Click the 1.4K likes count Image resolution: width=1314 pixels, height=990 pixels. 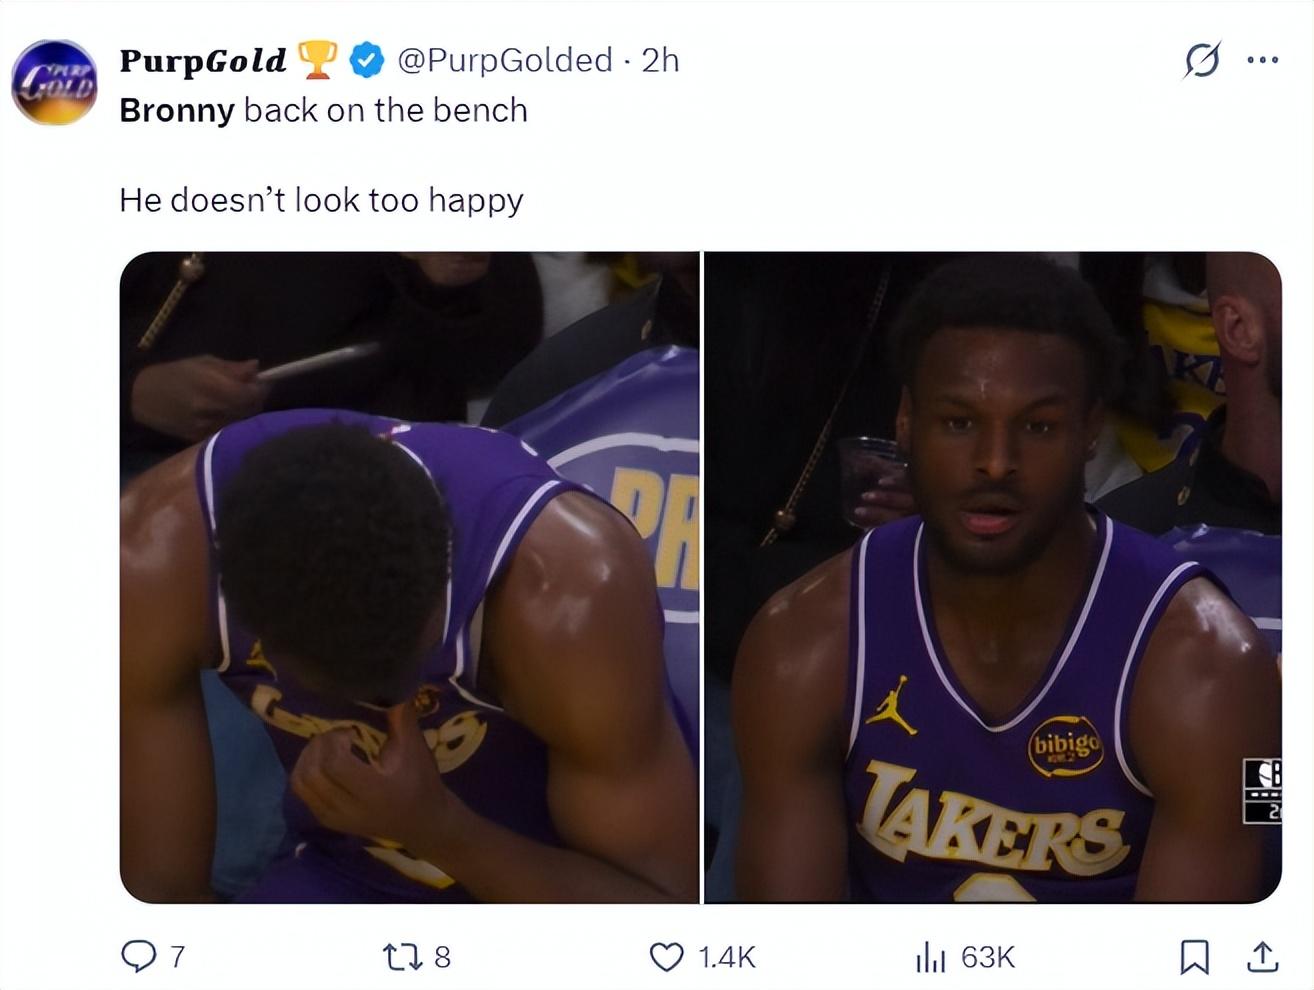pos(726,958)
